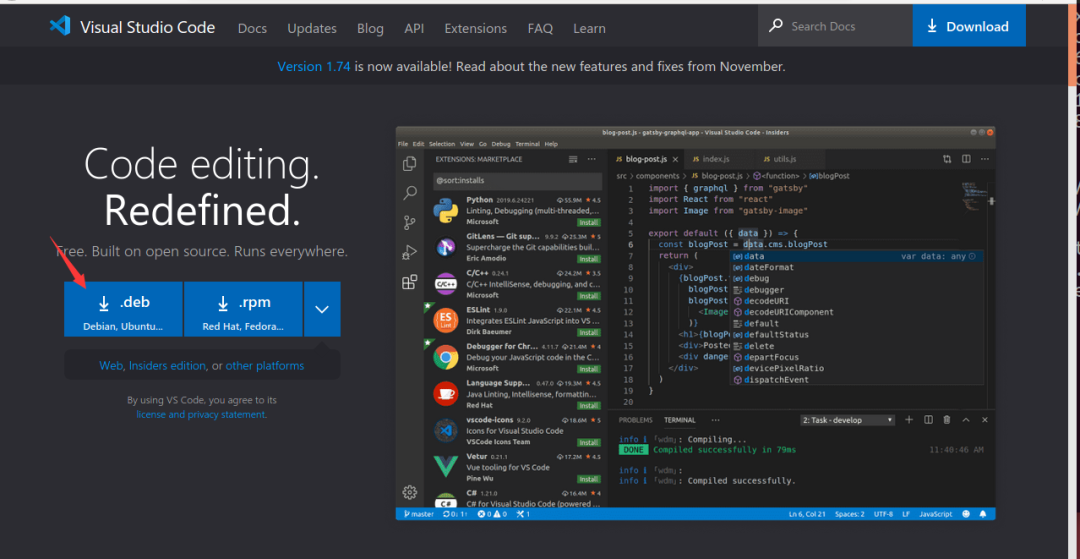Click the Explorer icon in screenshot sidebar
Viewport: 1080px width, 559px height.
coord(409,164)
